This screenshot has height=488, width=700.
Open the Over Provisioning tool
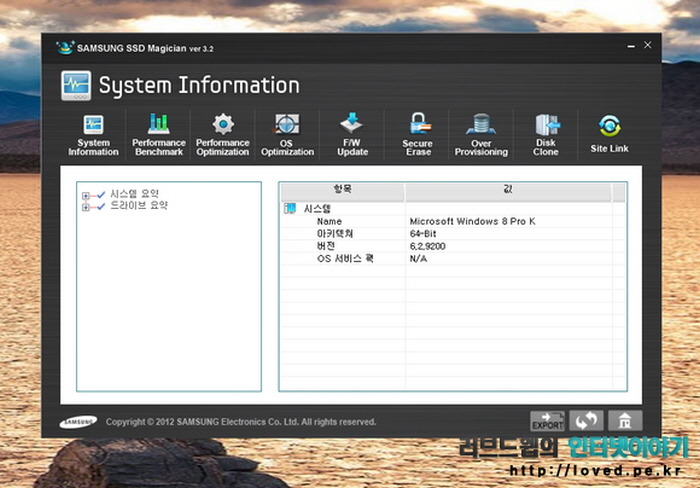pos(481,134)
